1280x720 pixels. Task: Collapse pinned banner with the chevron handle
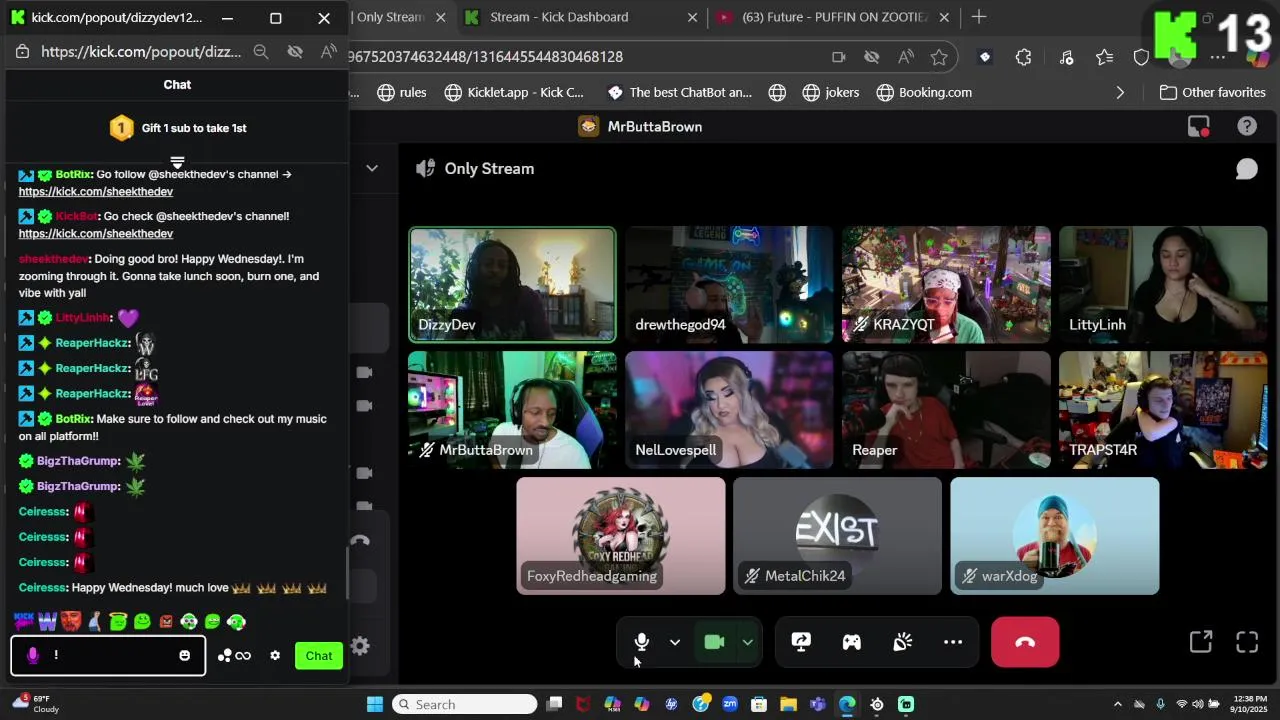click(x=177, y=162)
